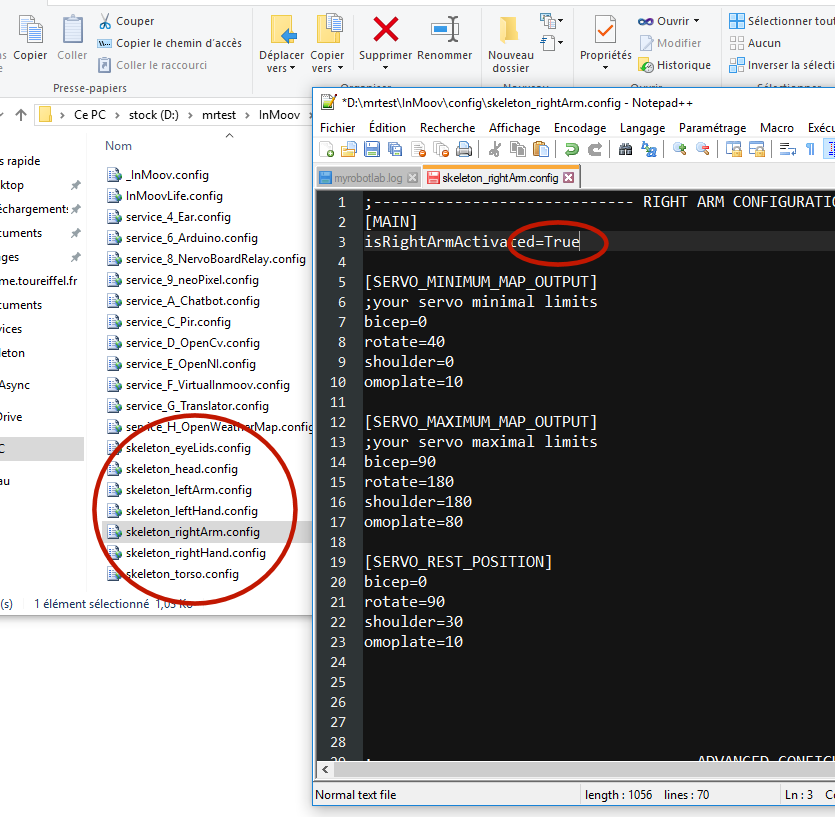
Task: Toggle word wrap in Notepad++ toolbar
Action: pyautogui.click(x=788, y=150)
